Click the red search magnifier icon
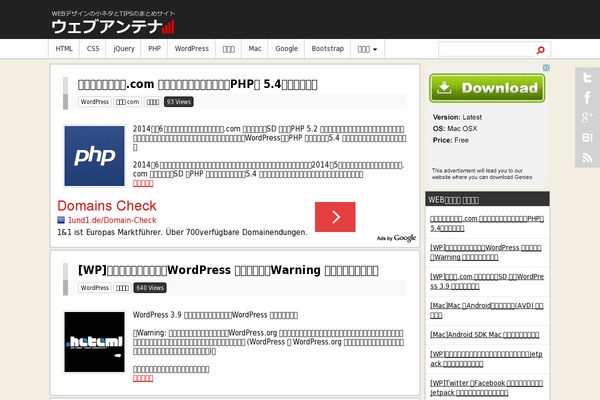This screenshot has width=600, height=400. (x=540, y=50)
